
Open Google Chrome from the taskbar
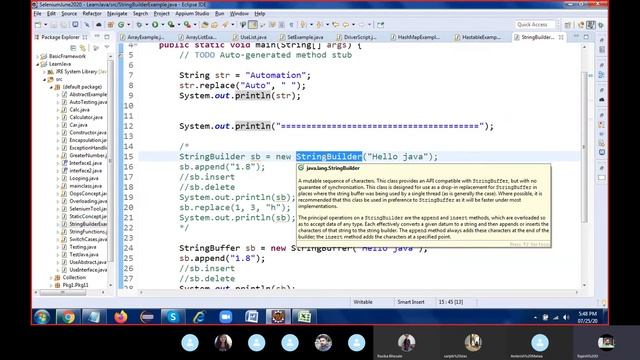tap(68, 317)
